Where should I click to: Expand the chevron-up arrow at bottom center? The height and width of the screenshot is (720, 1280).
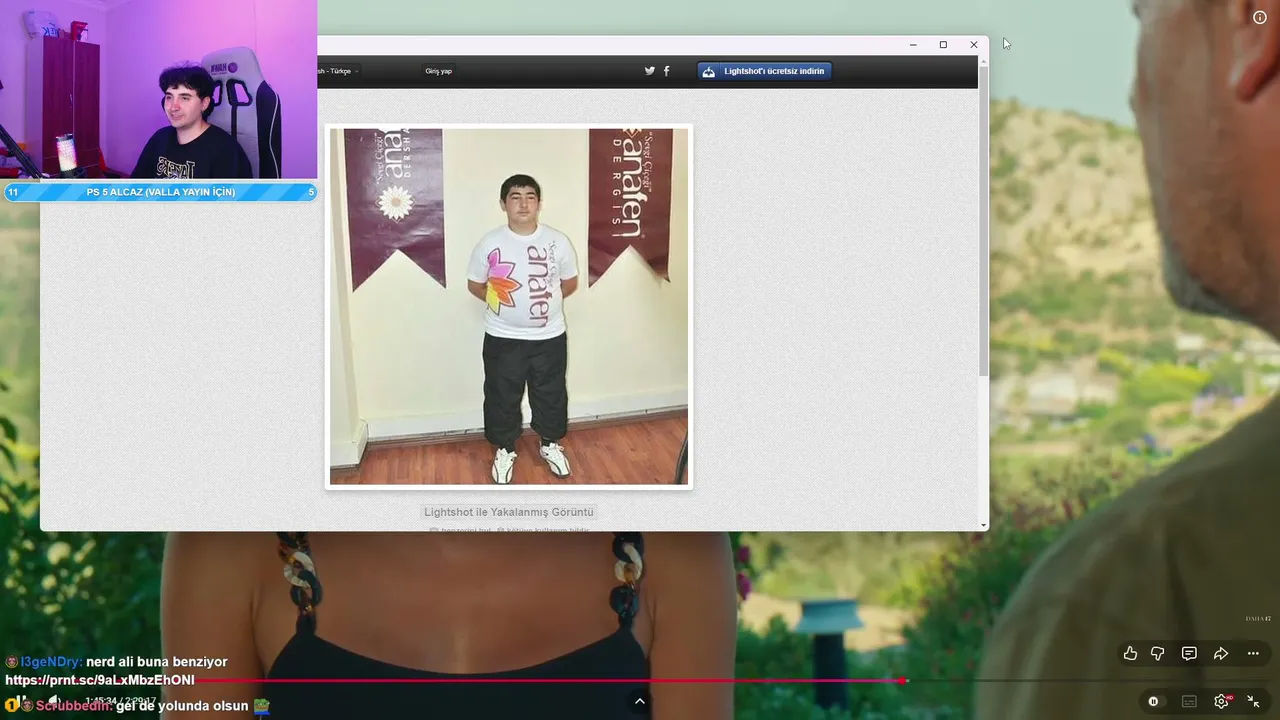coord(640,701)
